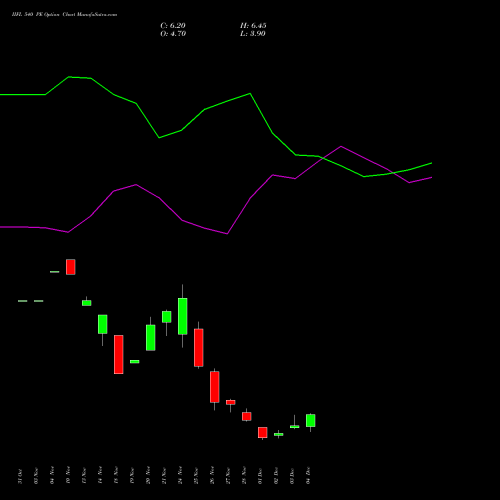Click the '03 Dec' date label
The width and height of the screenshot is (500, 500).
pyautogui.click(x=293, y=476)
